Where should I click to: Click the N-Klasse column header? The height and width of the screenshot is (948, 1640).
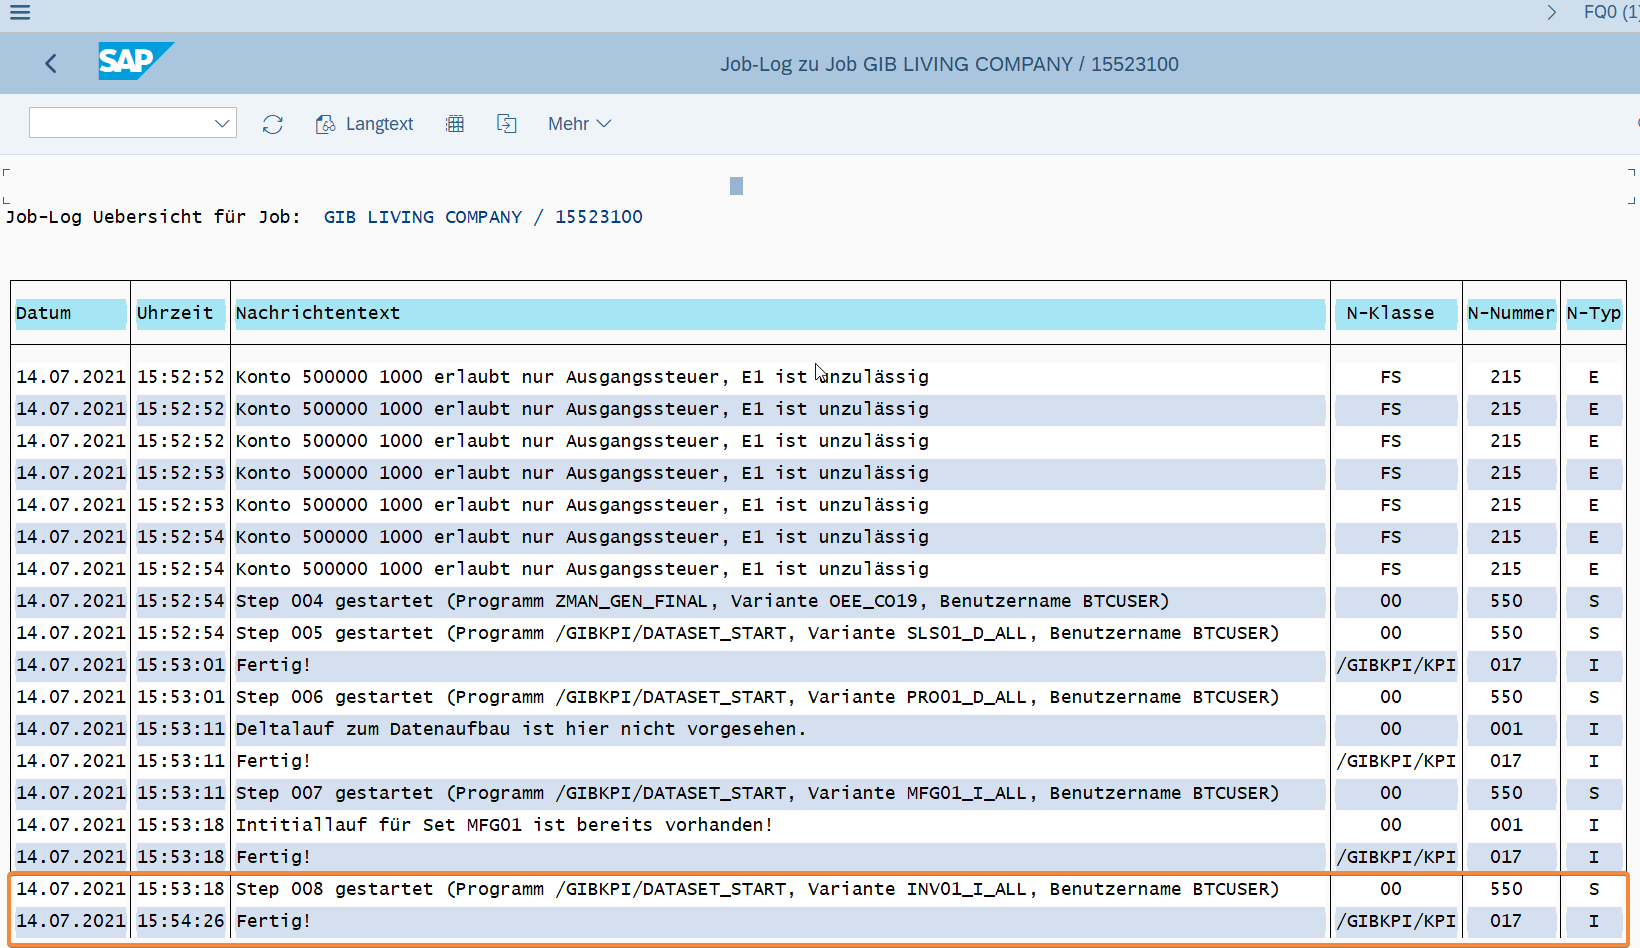1390,313
